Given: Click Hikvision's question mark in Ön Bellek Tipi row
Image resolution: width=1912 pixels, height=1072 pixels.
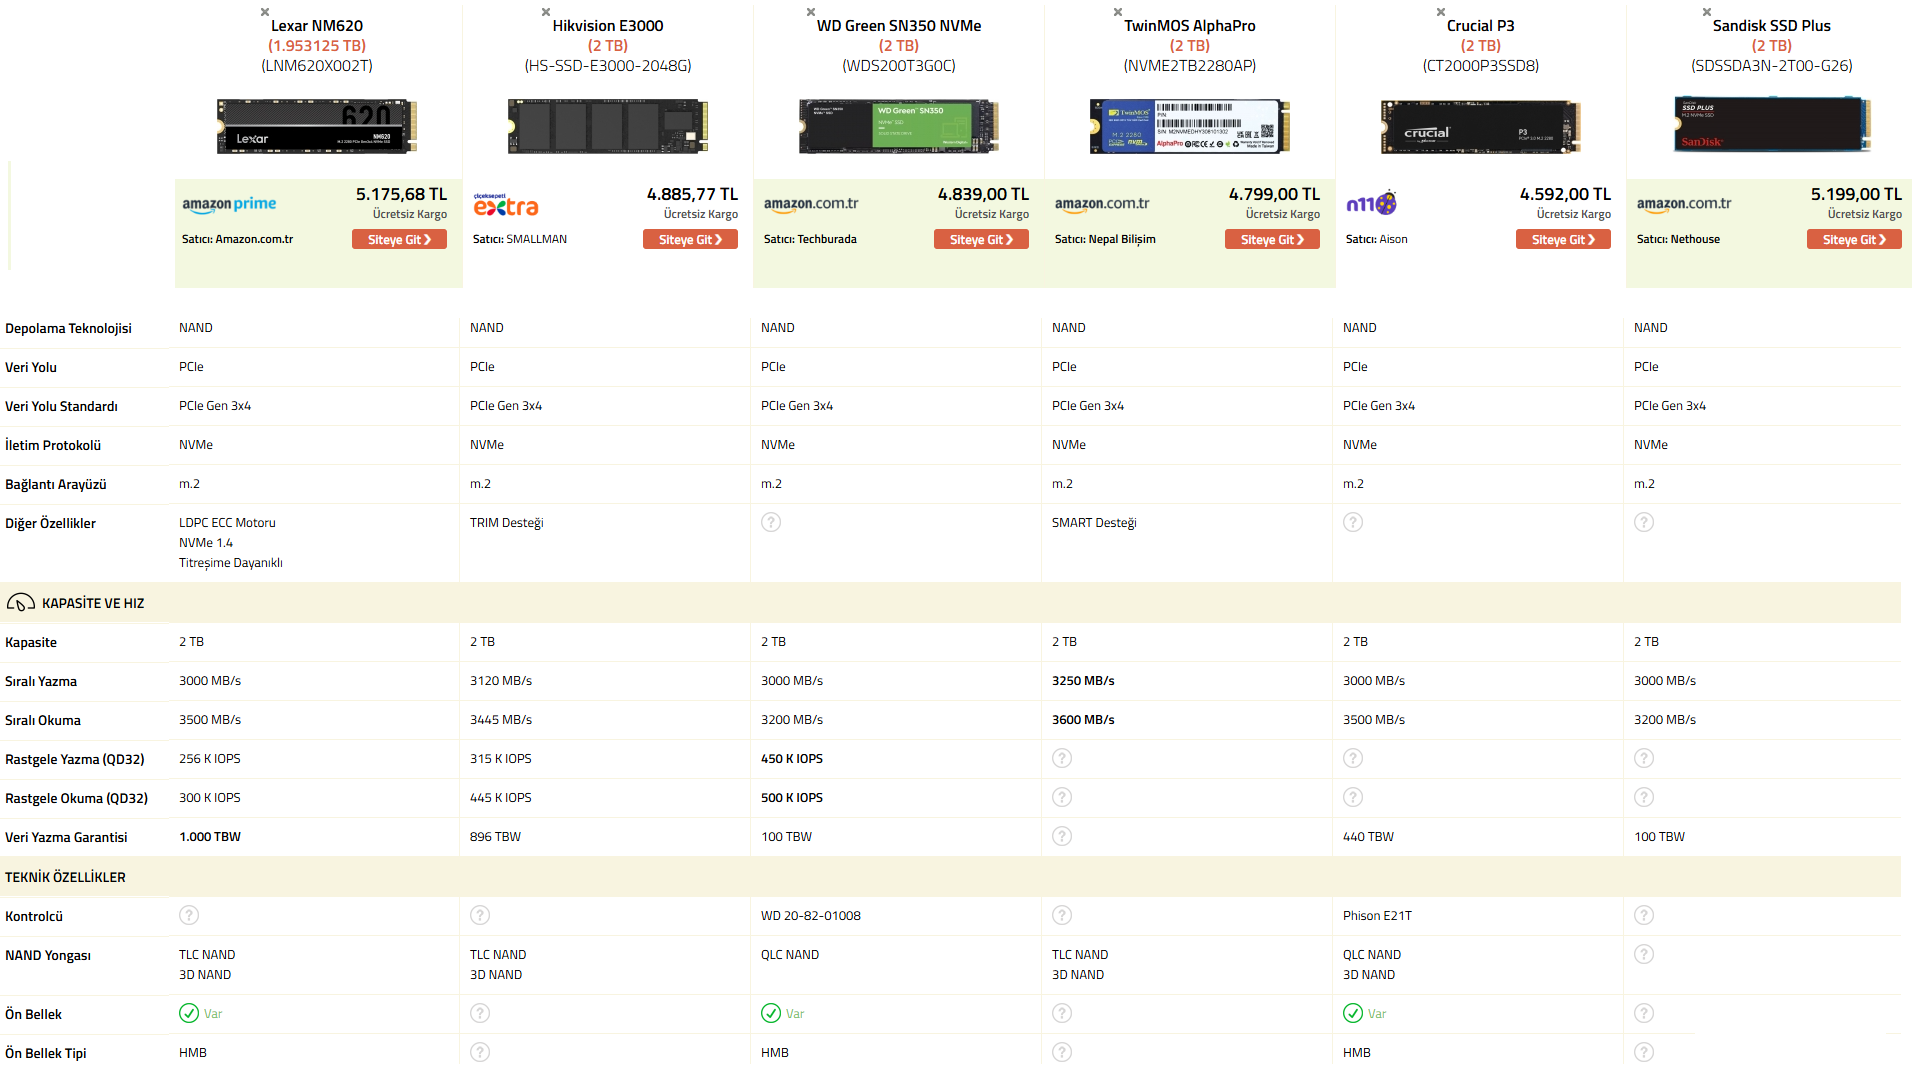Looking at the screenshot, I should tap(480, 1052).
